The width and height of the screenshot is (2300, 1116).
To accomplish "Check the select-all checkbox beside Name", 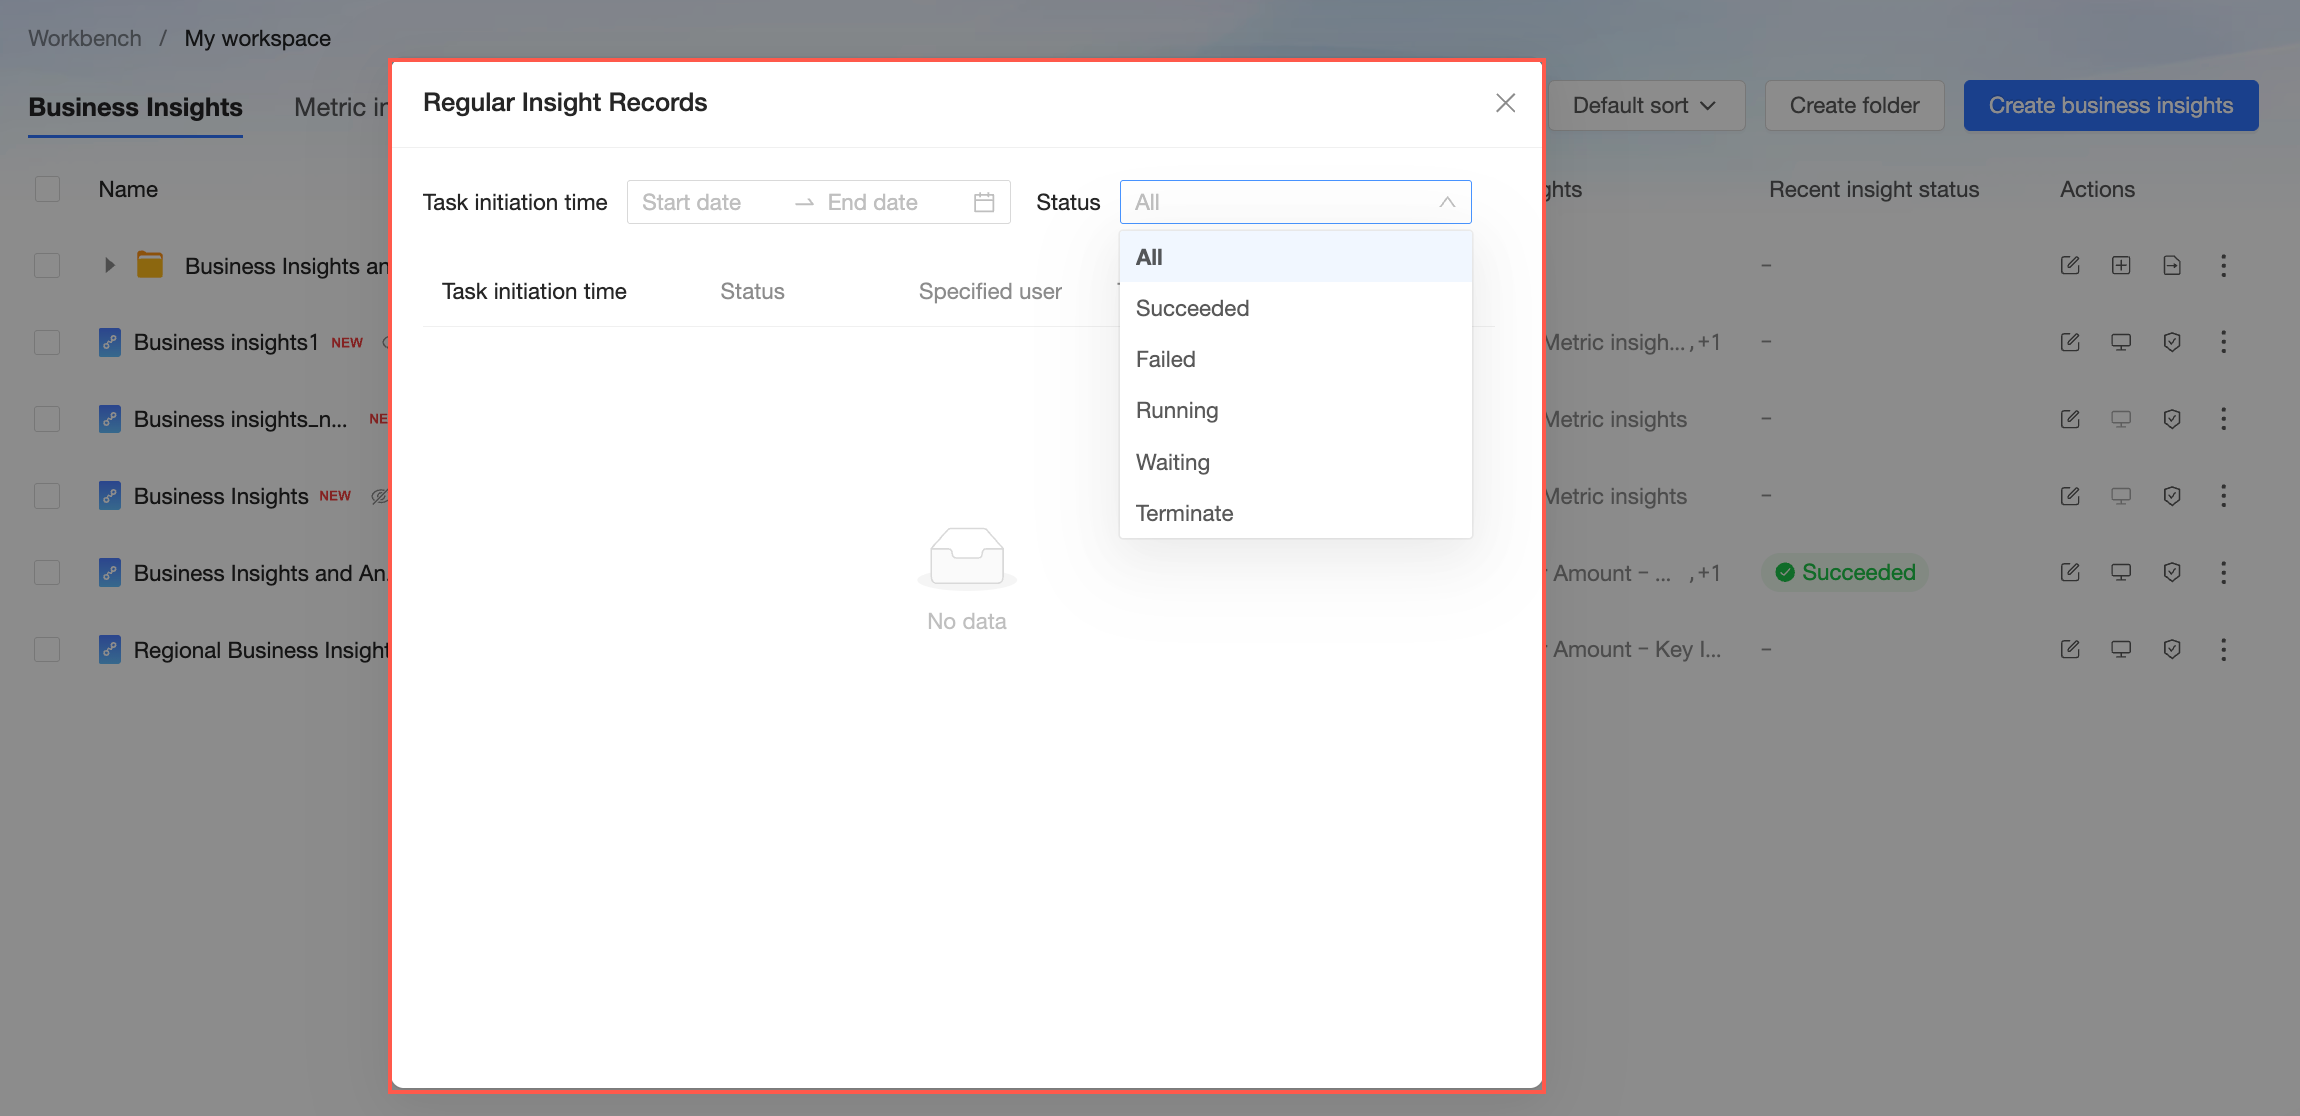I will [x=47, y=189].
